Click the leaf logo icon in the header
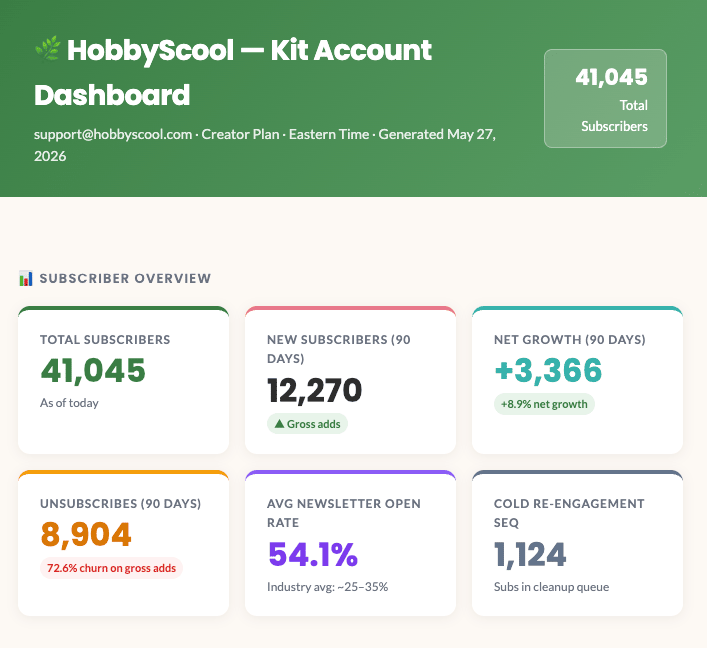The image size is (707, 648). pyautogui.click(x=48, y=49)
